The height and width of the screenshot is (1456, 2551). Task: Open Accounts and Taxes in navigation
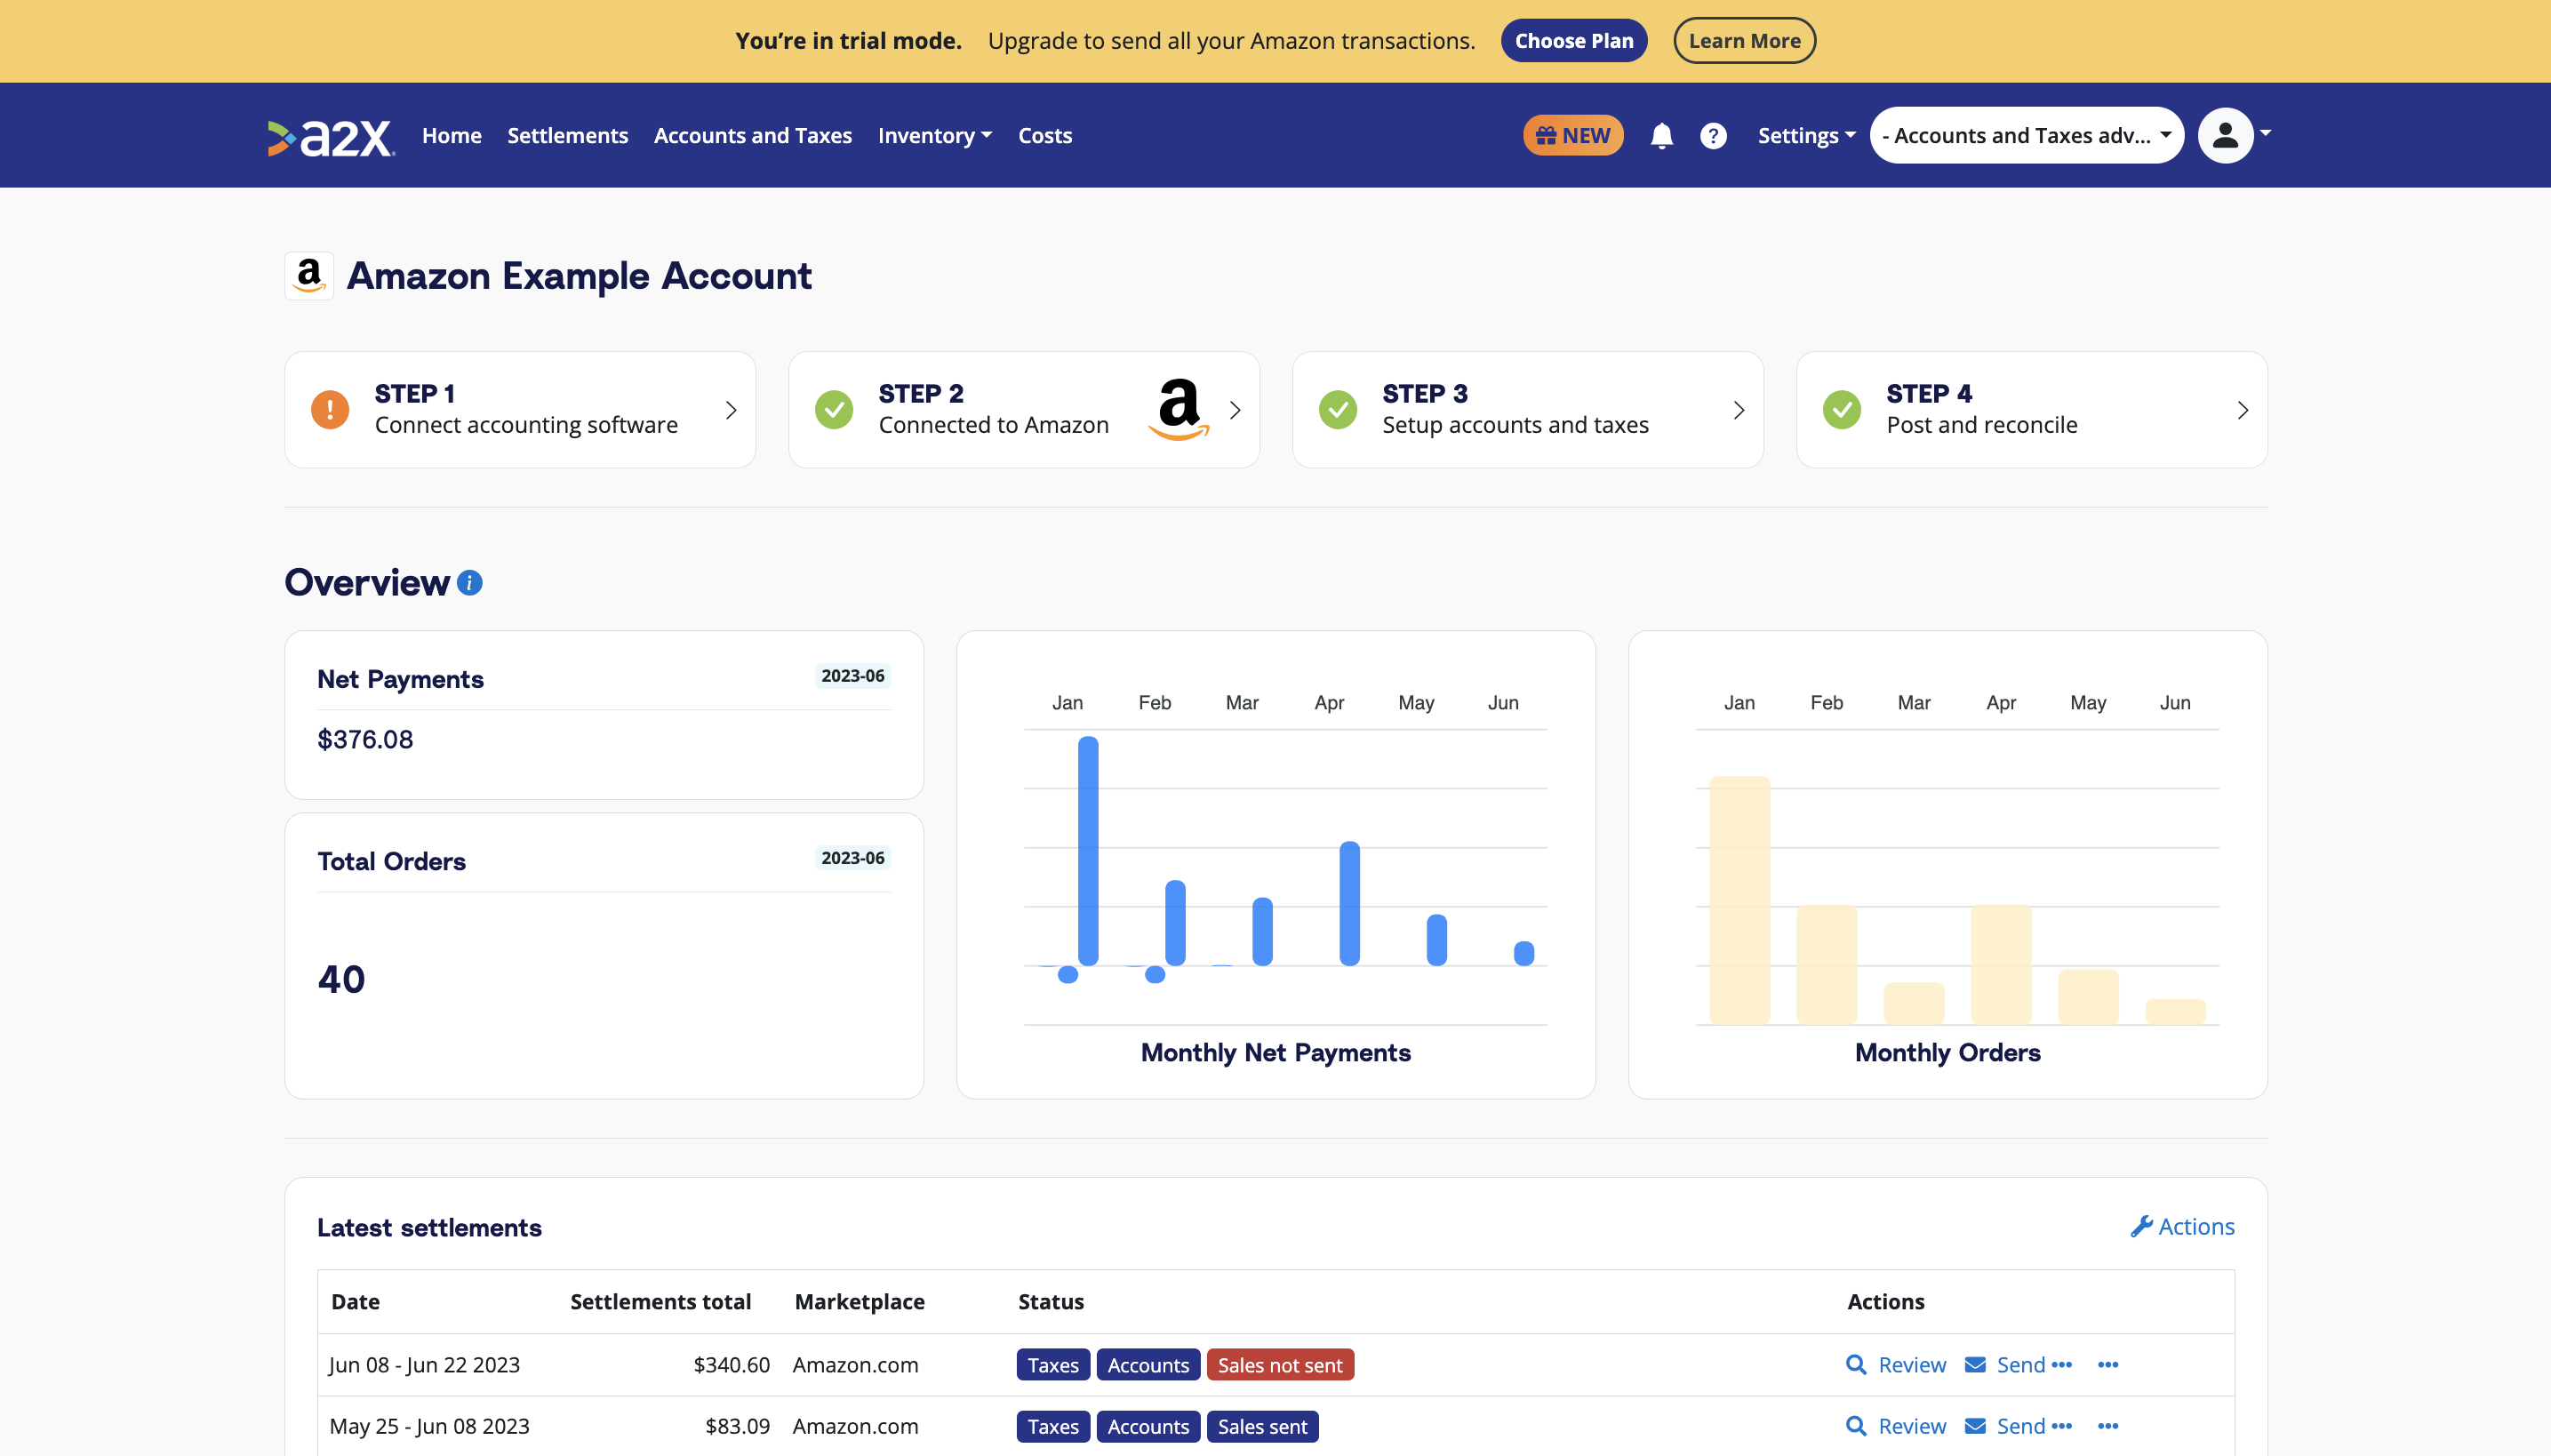753,136
